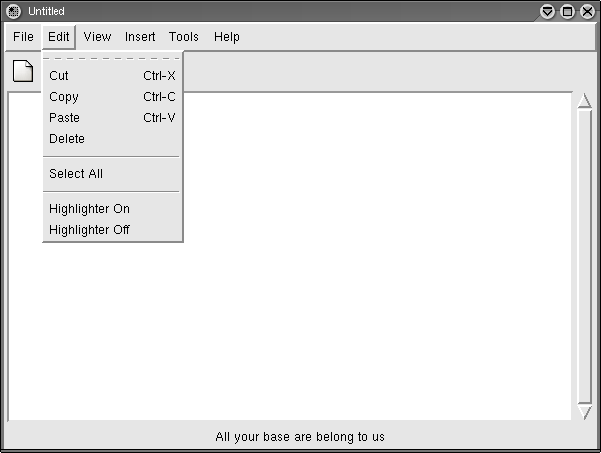Screen dimensions: 601x453
Task: Click status text 'All your base are belong to us'
Action: [x=300, y=437]
